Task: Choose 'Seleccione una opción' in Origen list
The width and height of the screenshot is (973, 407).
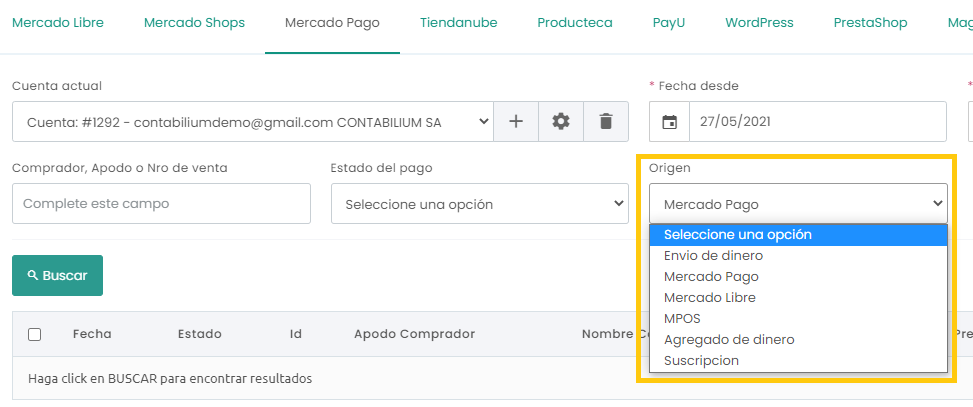Action: 799,235
